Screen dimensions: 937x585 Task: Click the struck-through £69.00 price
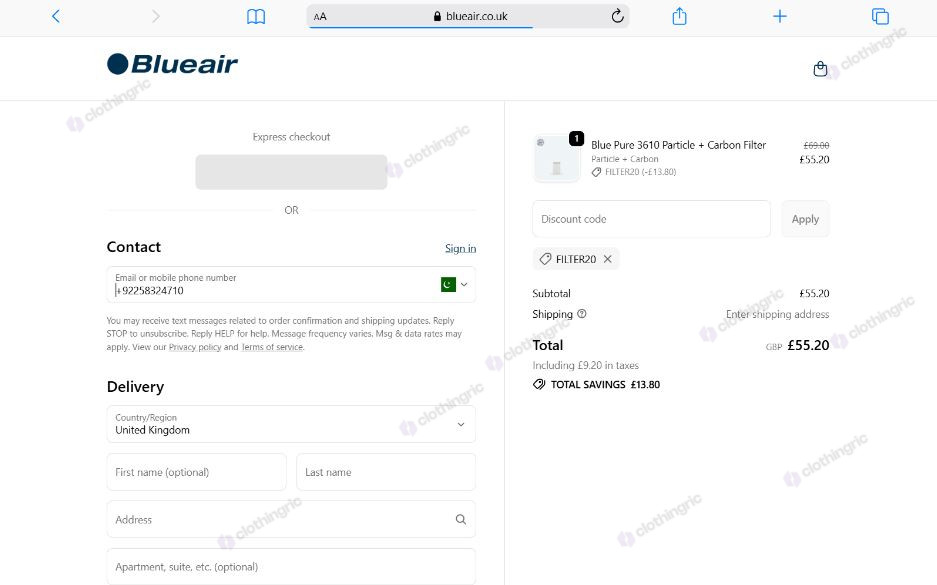pos(816,145)
